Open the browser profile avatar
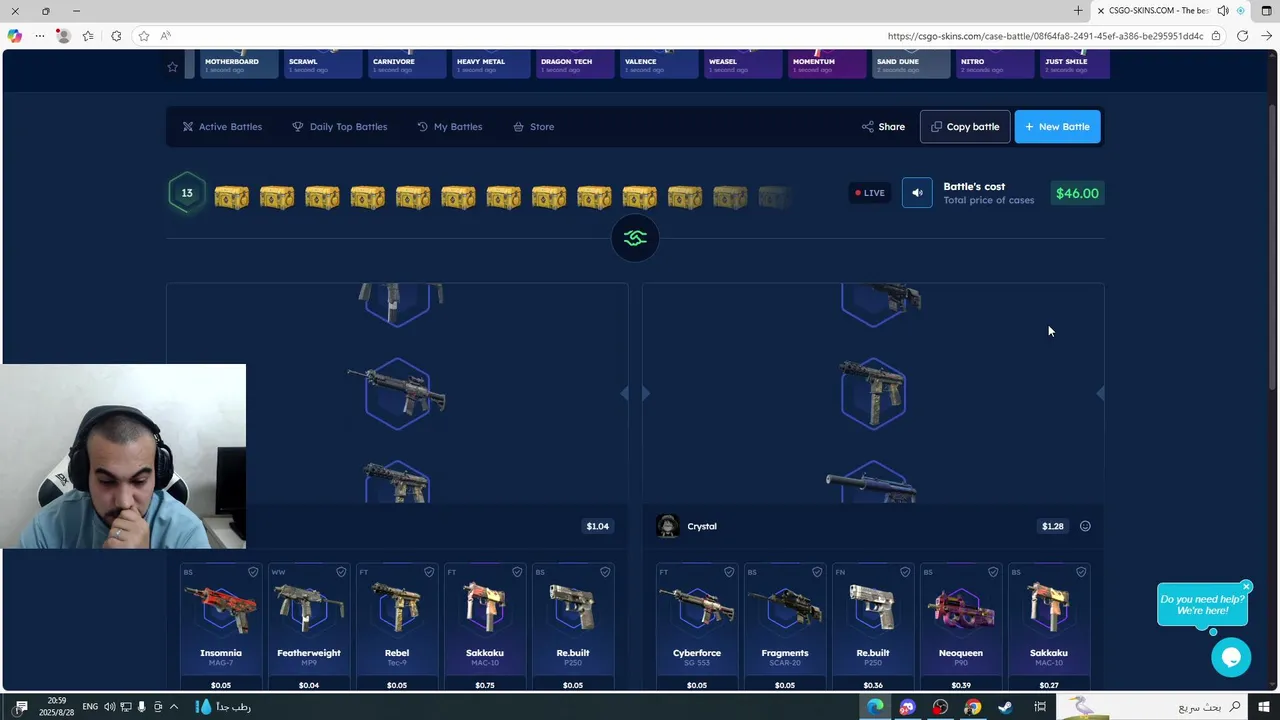1280x720 pixels. pyautogui.click(x=63, y=36)
